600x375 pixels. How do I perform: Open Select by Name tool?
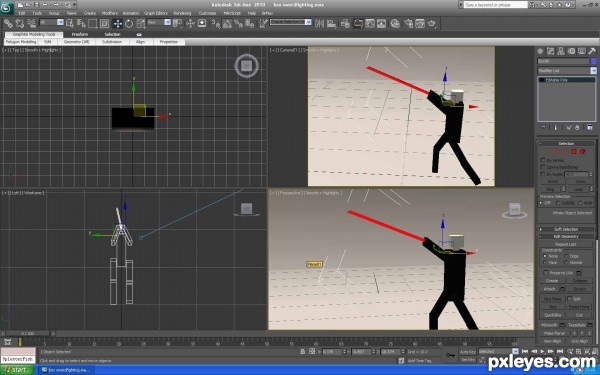(x=81, y=24)
